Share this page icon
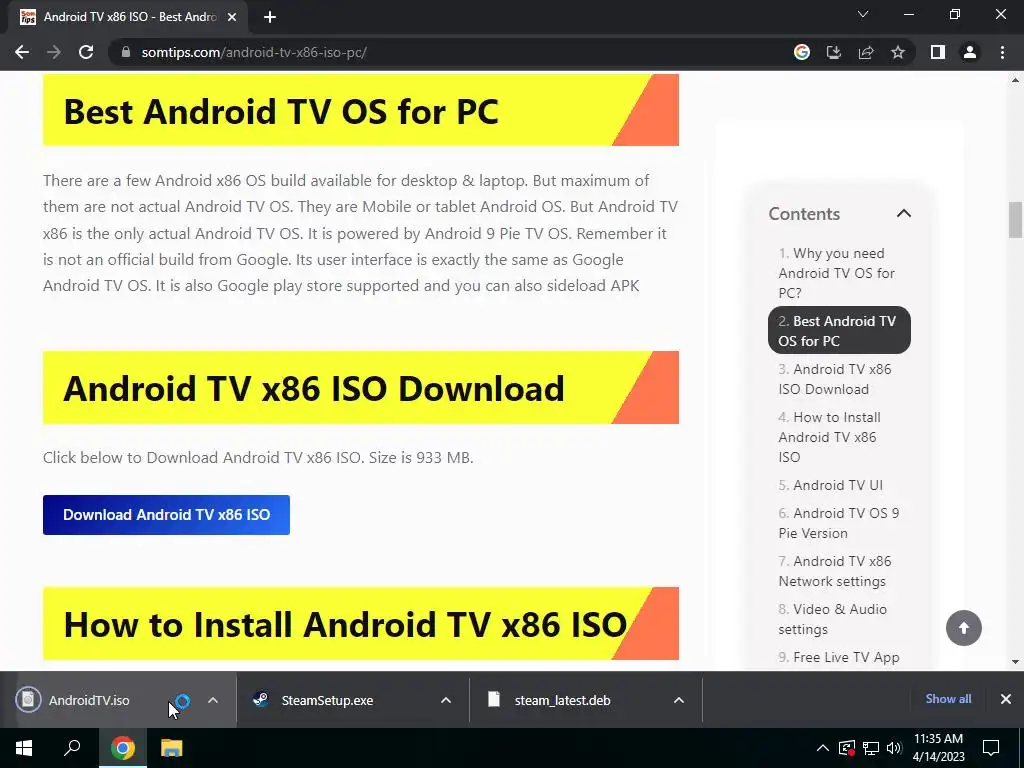 (866, 52)
